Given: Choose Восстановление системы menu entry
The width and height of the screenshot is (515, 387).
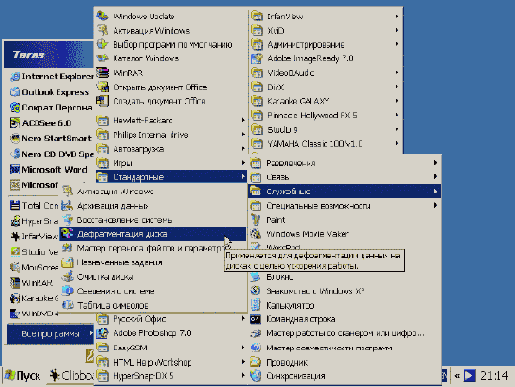Looking at the screenshot, I should (153, 220).
